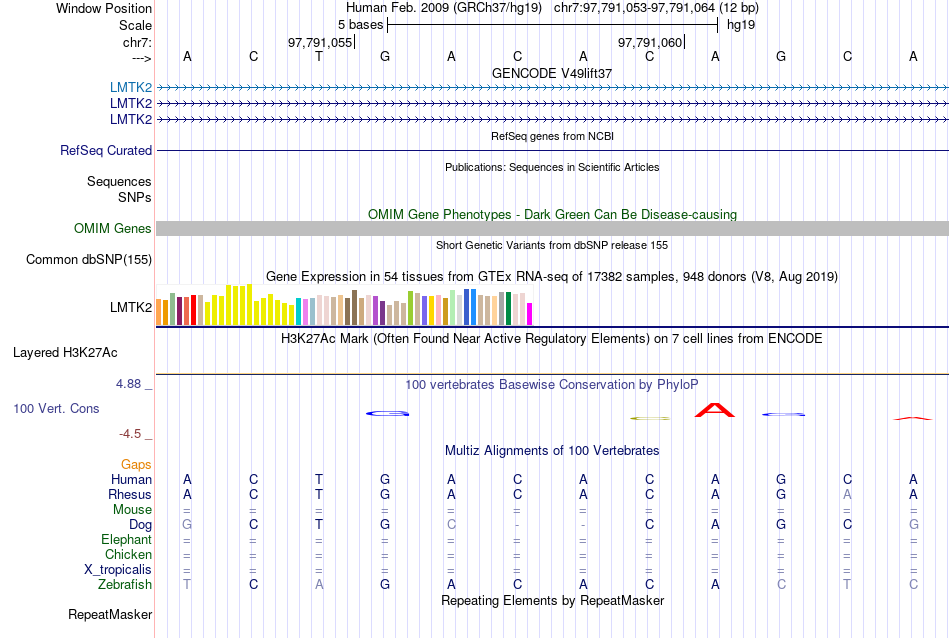Screen dimensions: 950x638
Task: Click the Window Position label
Action: pyautogui.click(x=104, y=8)
